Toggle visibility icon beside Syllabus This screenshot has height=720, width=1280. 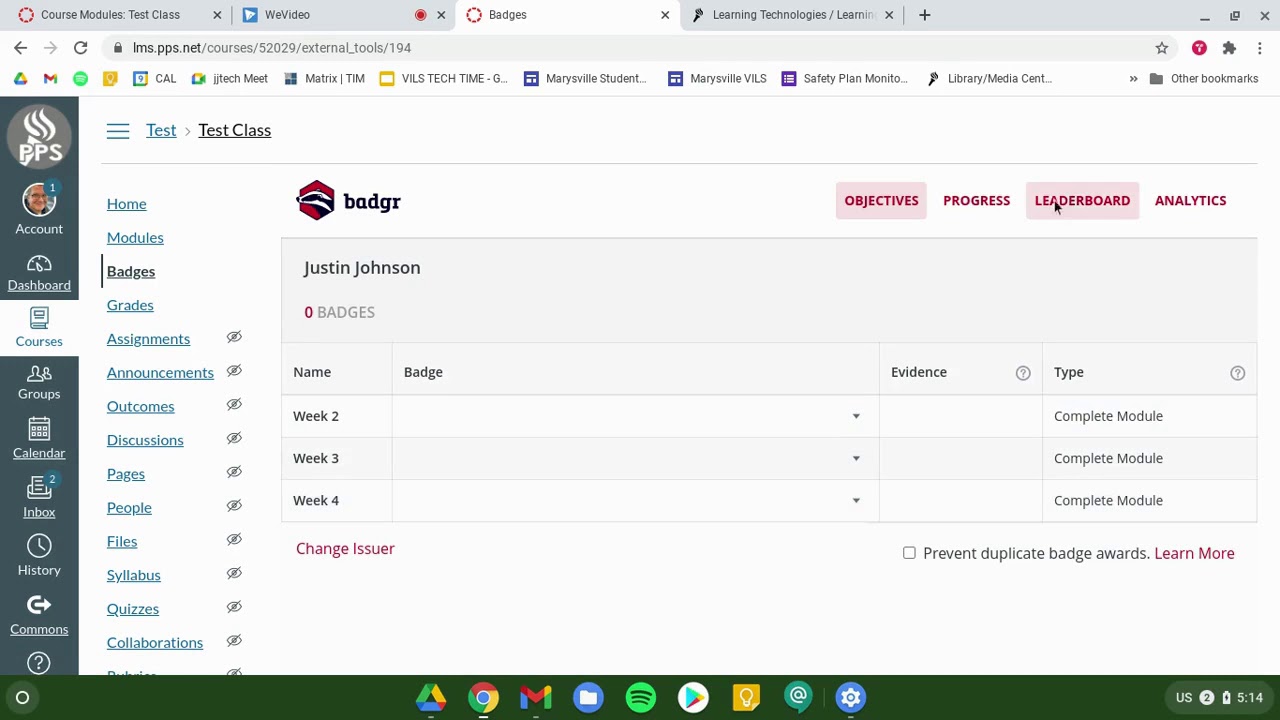click(234, 574)
